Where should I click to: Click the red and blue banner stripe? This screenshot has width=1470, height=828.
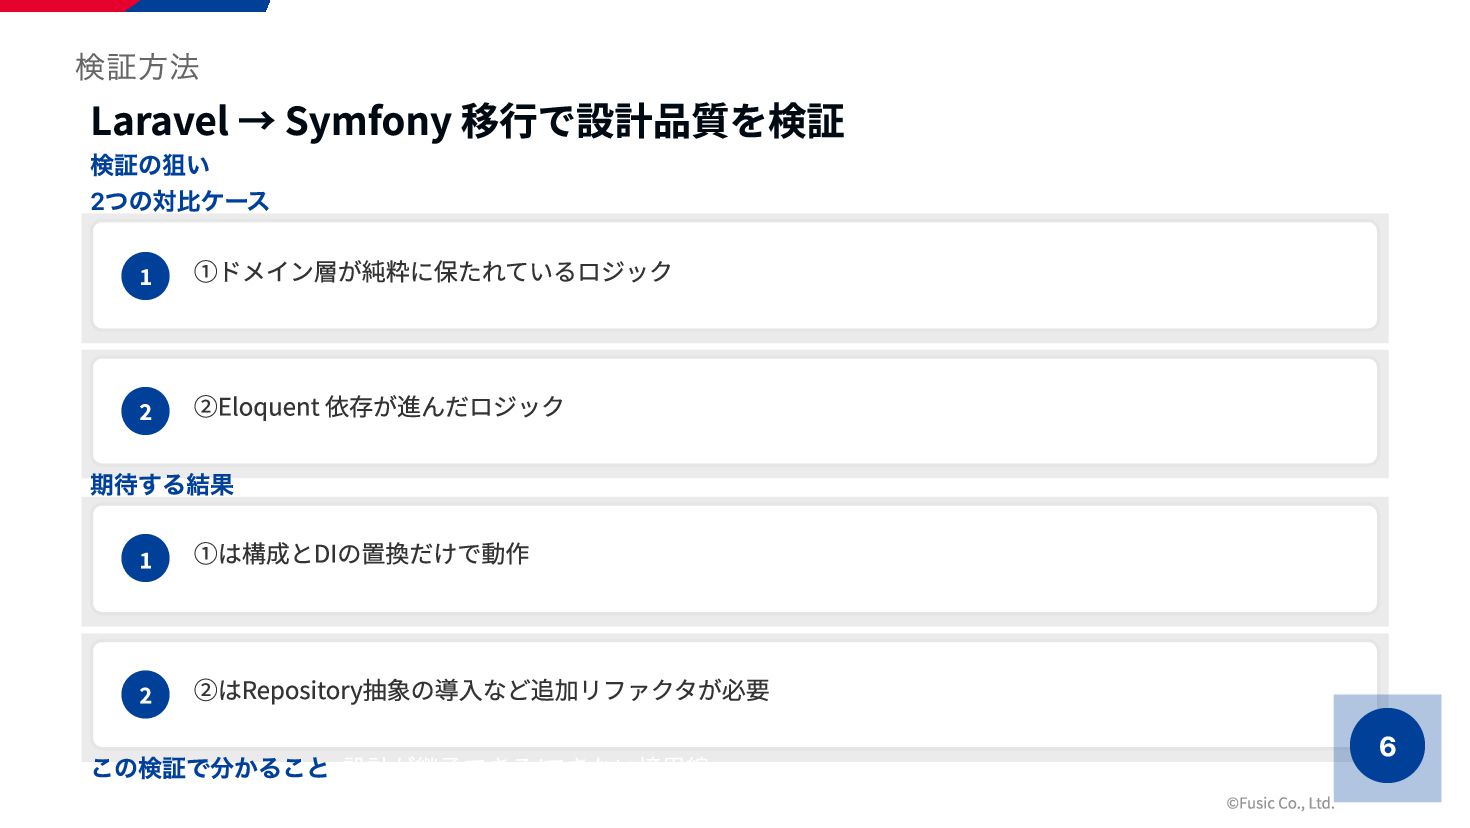click(x=135, y=5)
